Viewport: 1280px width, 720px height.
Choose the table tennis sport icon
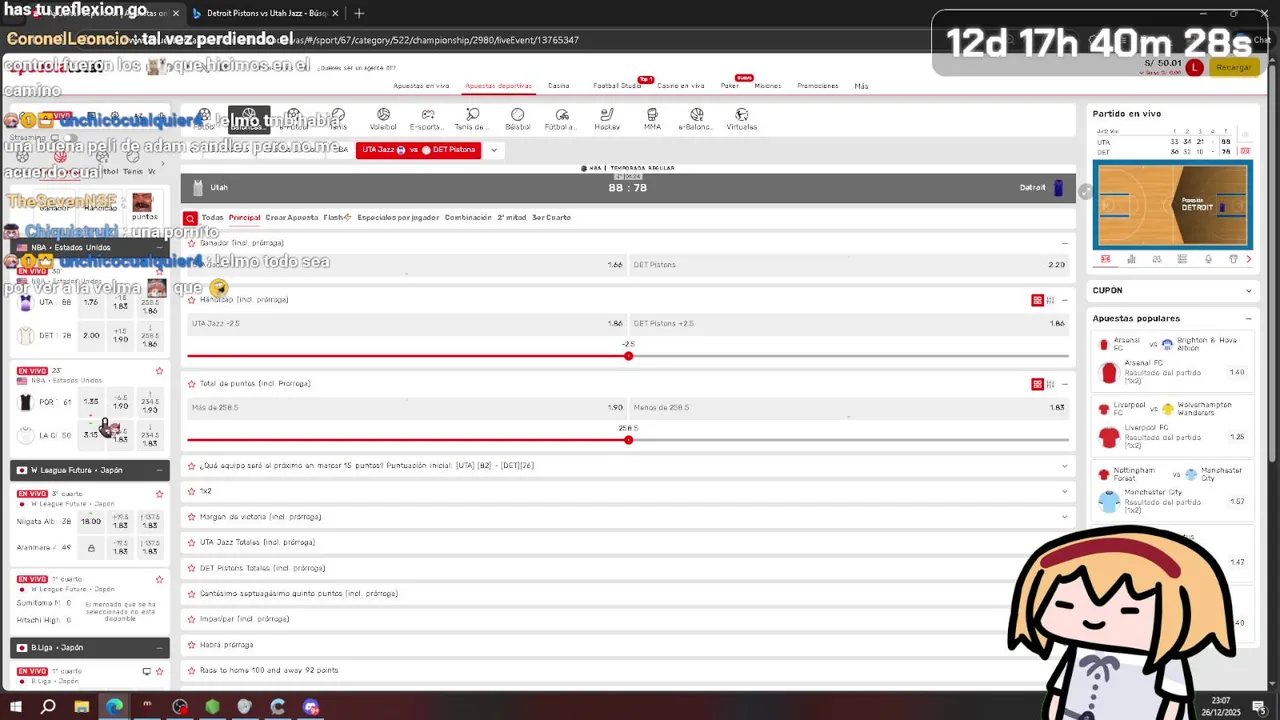[472, 119]
